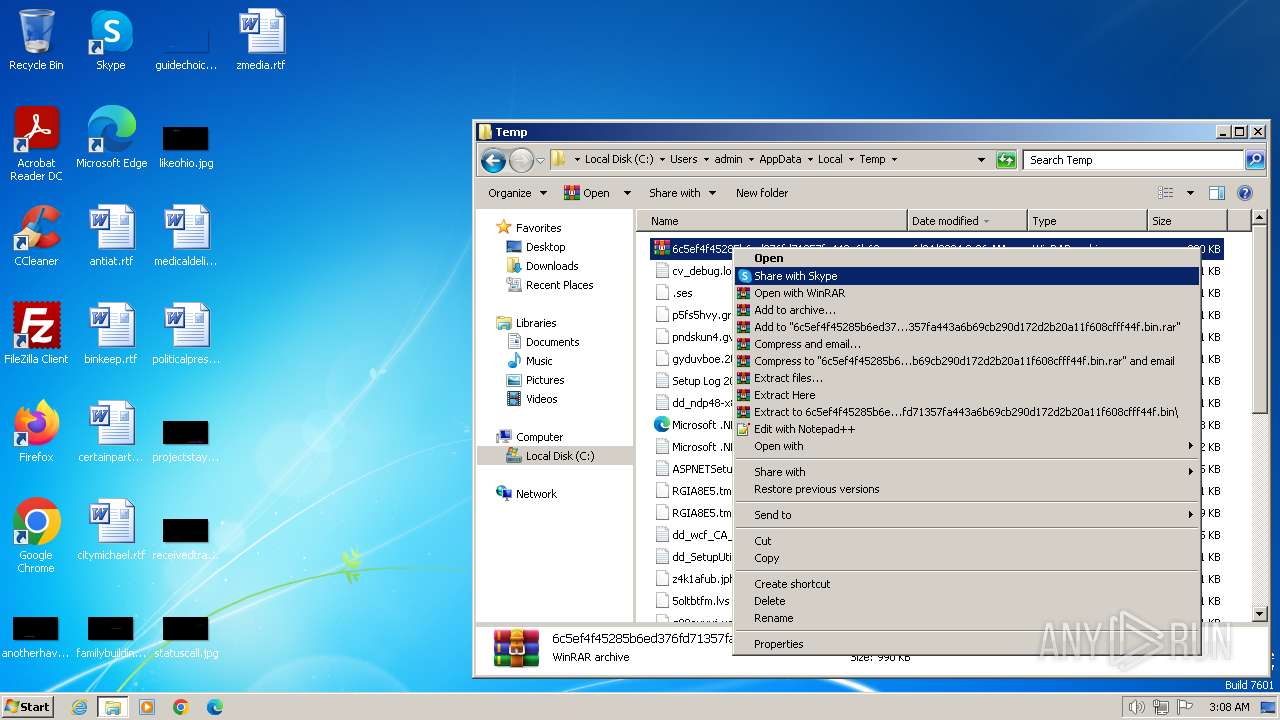The height and width of the screenshot is (720, 1280).
Task: Click Edge icon on taskbar
Action: (215, 707)
